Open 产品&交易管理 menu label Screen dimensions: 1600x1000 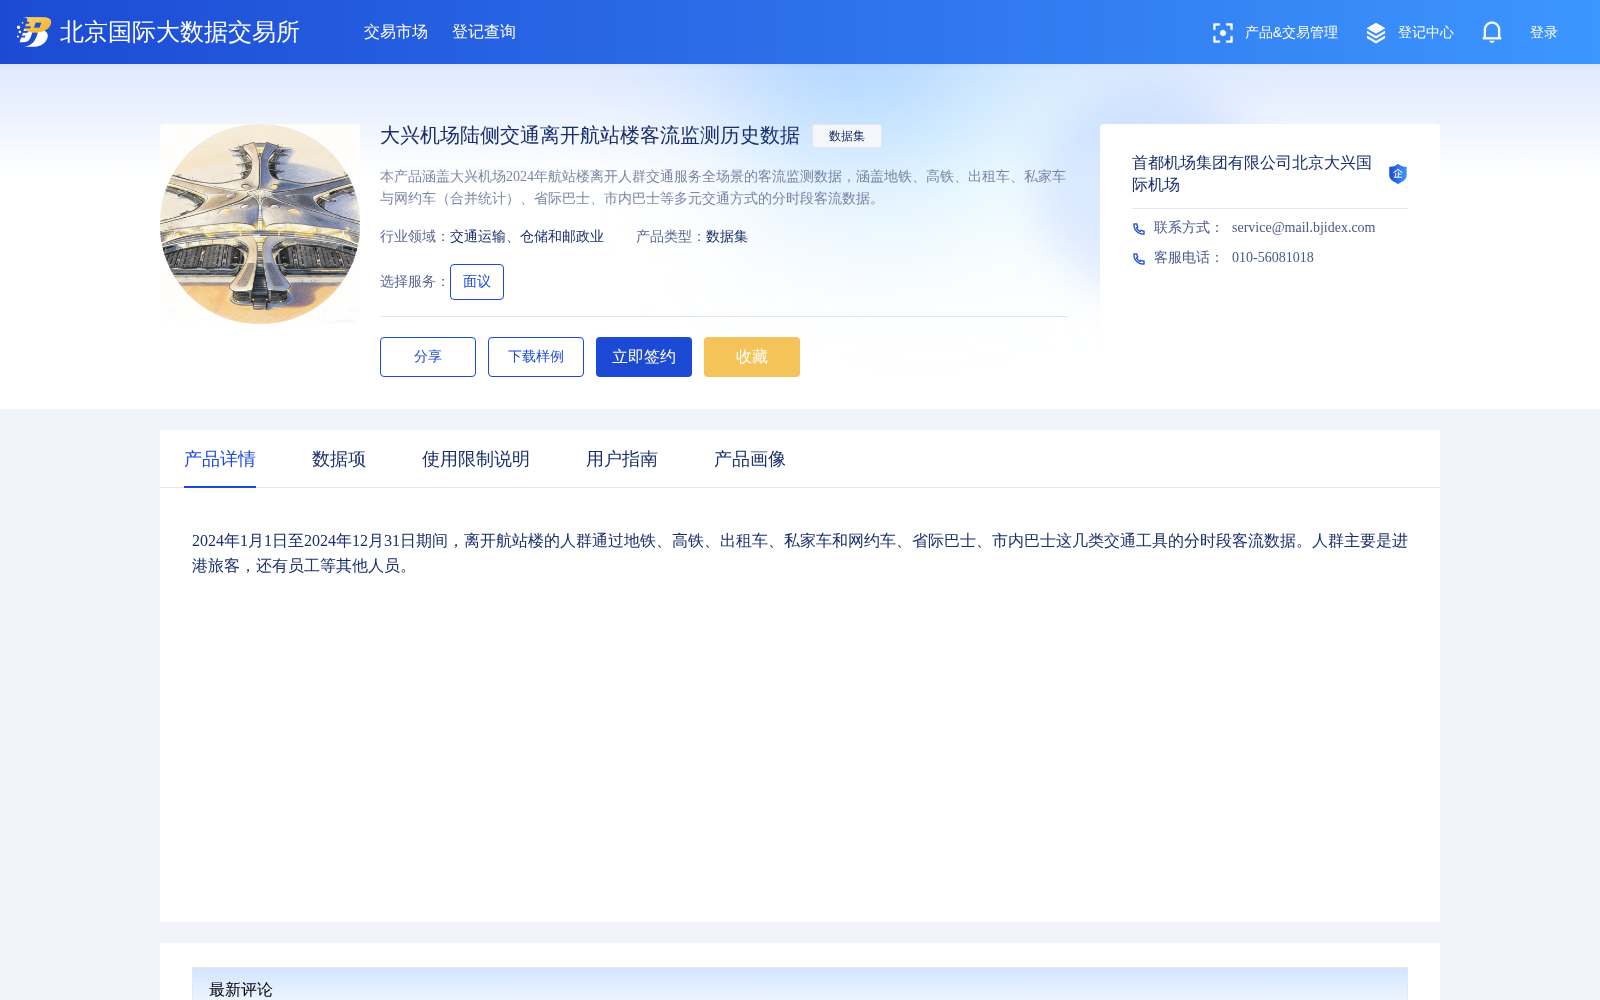coord(1291,33)
